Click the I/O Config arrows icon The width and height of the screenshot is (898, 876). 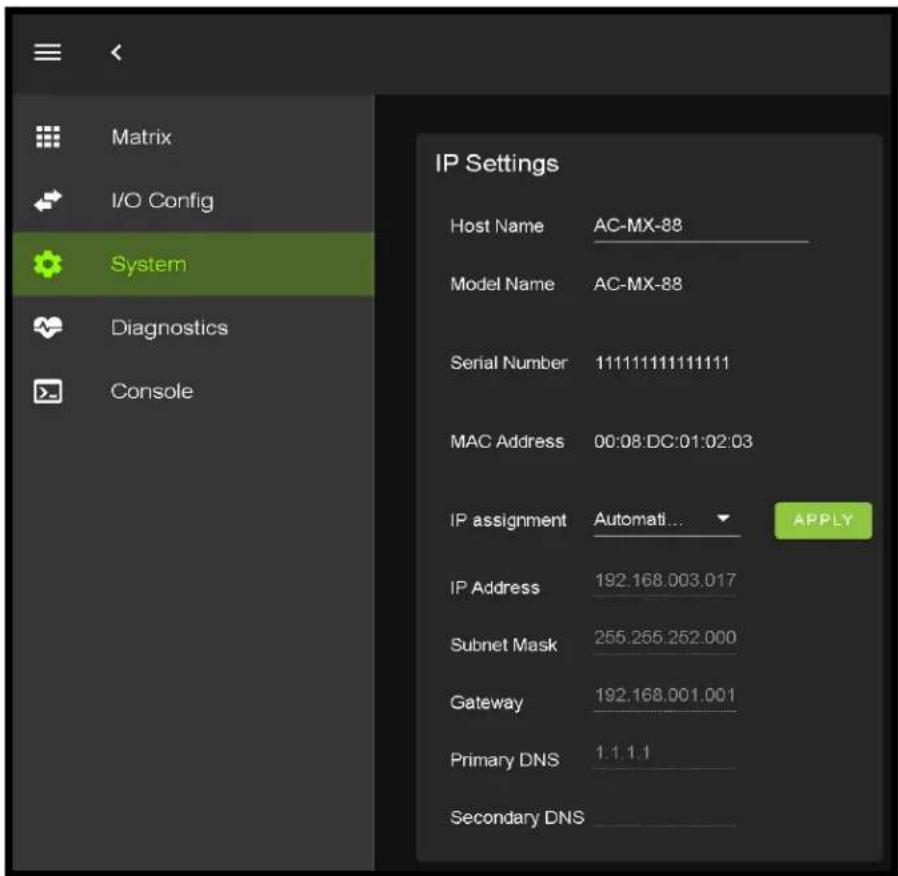pos(48,200)
